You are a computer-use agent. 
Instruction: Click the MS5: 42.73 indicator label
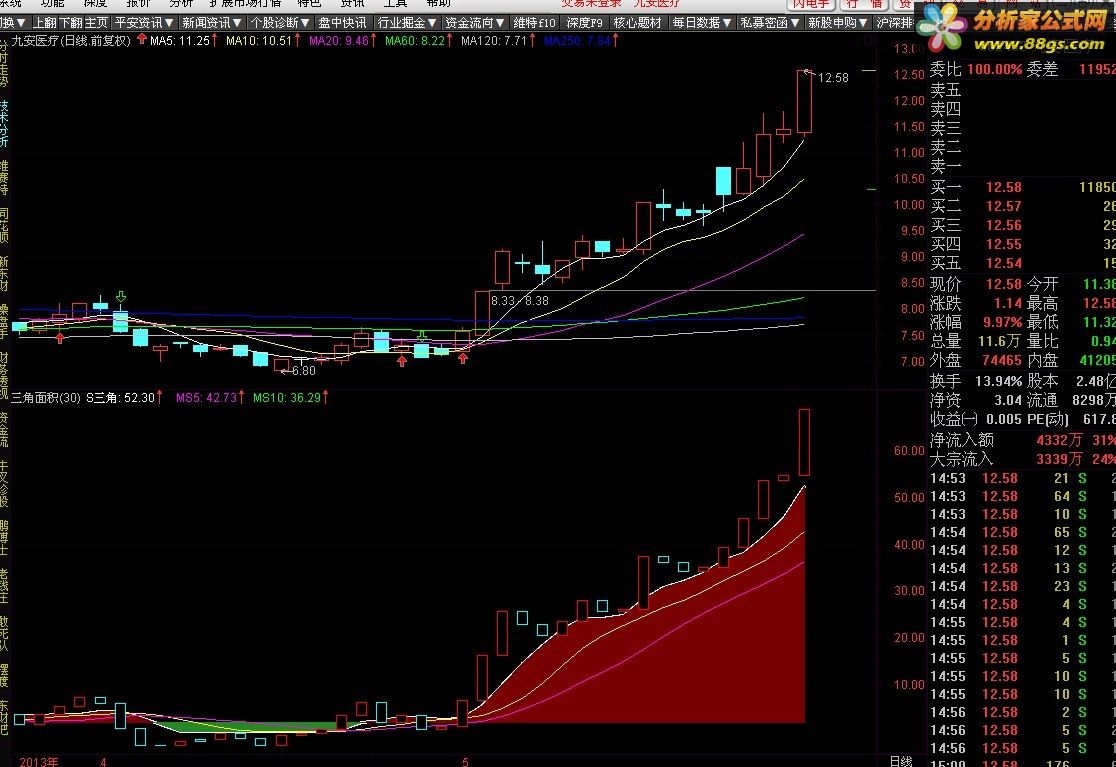206,398
